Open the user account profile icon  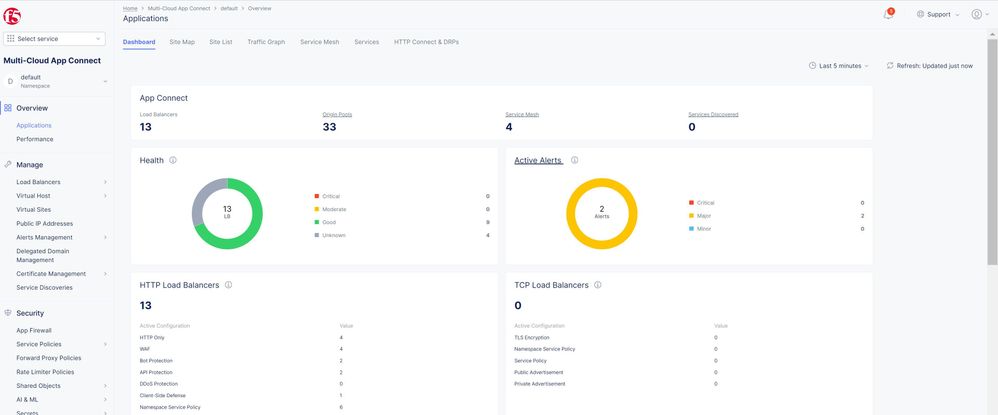pos(976,15)
